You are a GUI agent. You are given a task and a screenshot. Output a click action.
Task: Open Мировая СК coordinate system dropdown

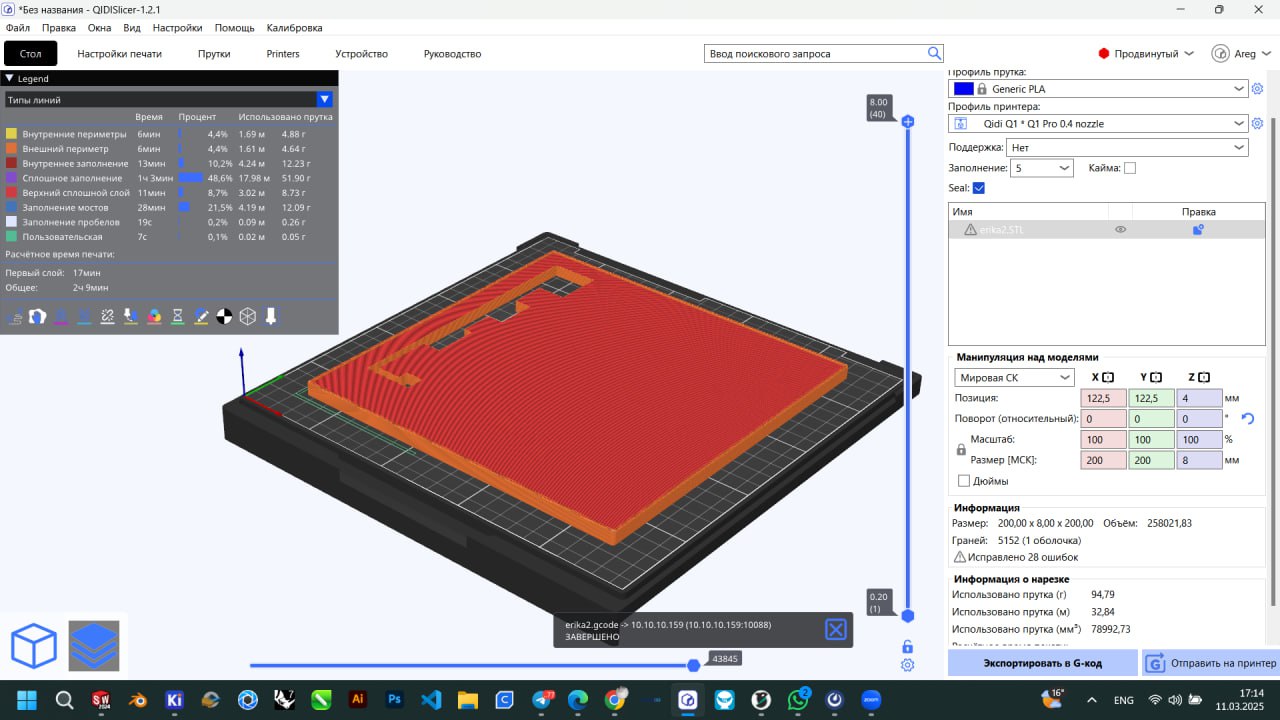coord(1014,377)
